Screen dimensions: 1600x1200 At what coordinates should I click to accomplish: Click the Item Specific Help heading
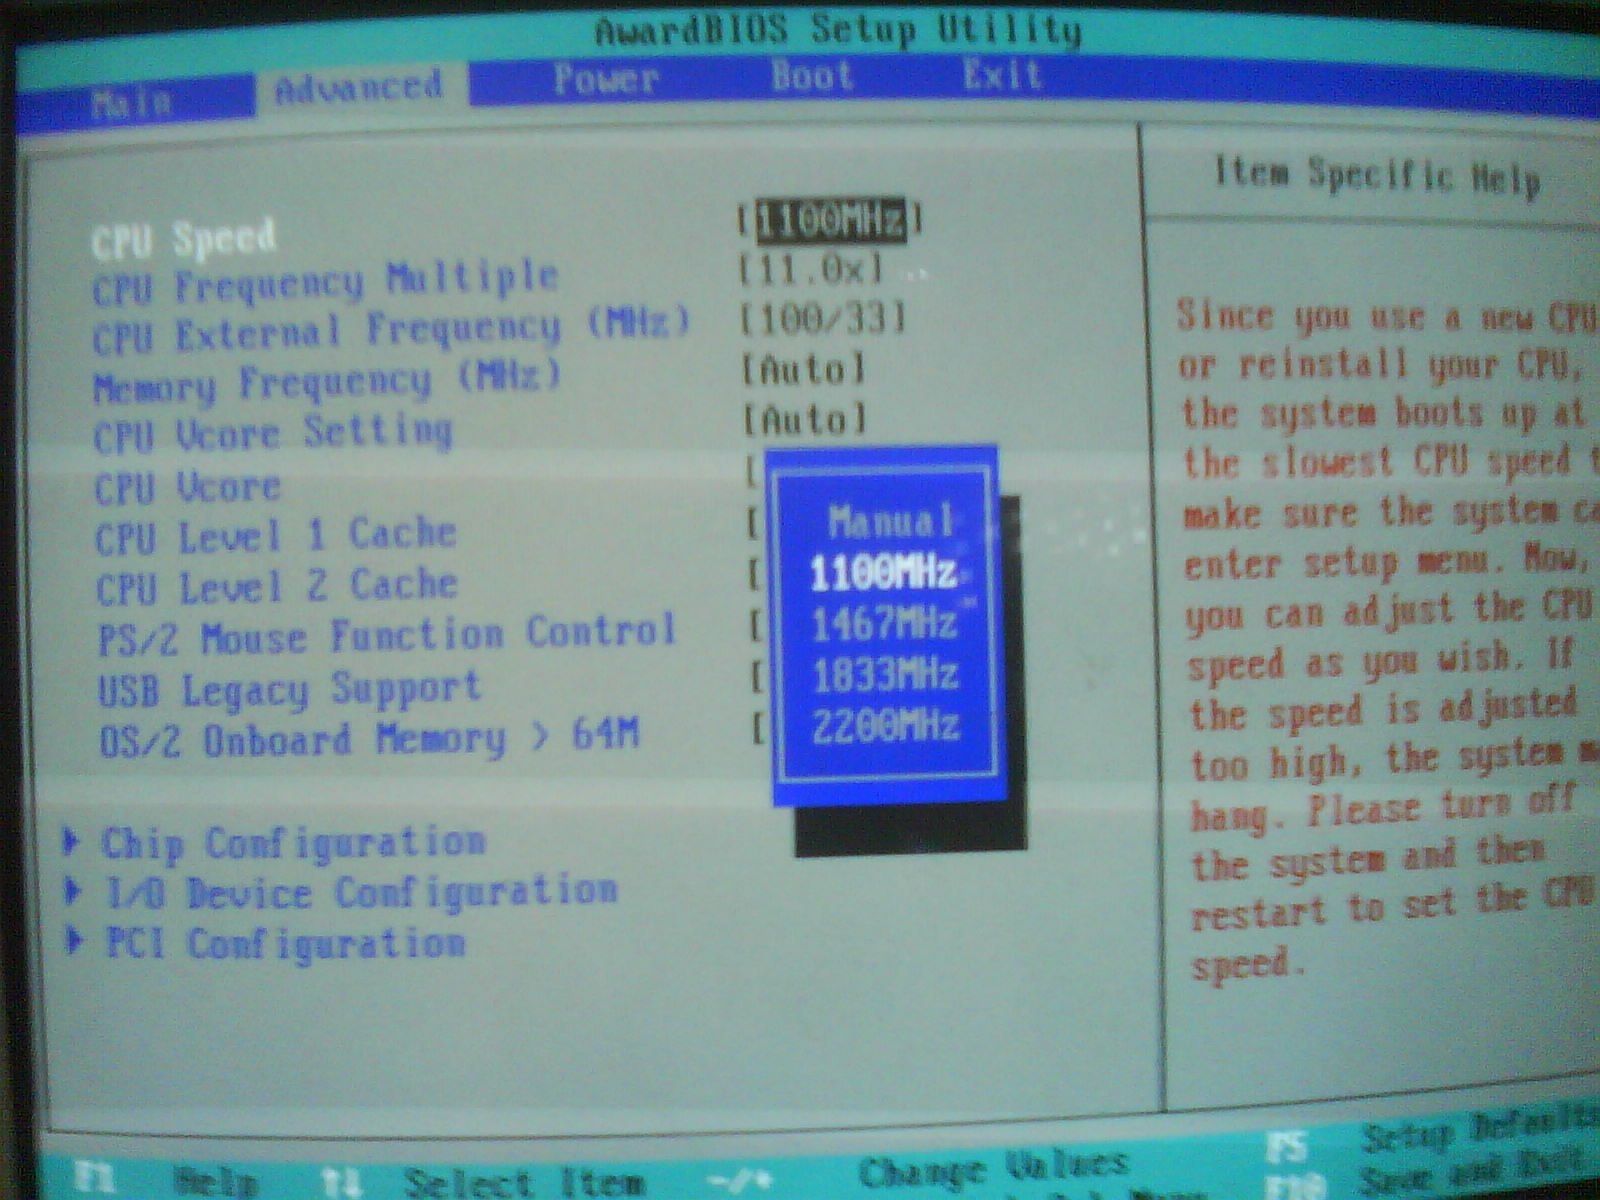coord(1378,175)
